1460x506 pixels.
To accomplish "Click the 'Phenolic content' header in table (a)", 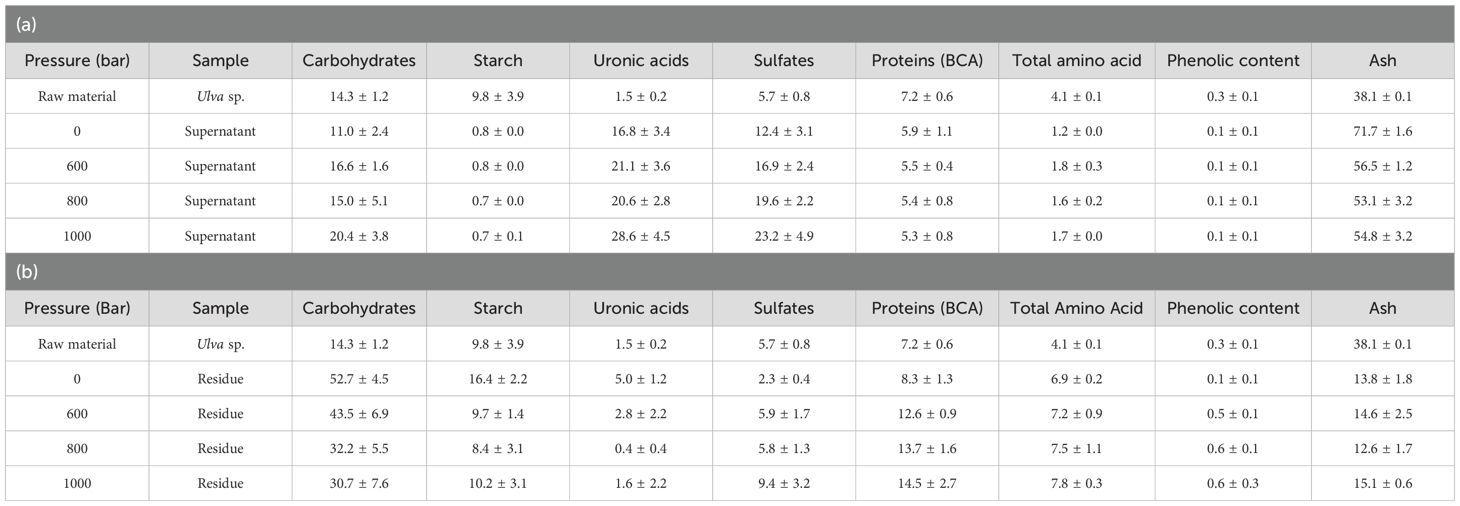I will click(x=1233, y=60).
